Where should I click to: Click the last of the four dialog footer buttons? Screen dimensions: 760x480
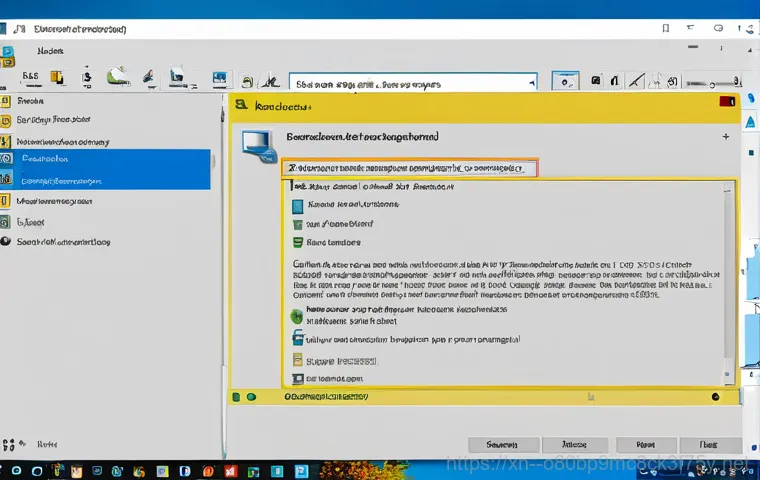click(710, 445)
